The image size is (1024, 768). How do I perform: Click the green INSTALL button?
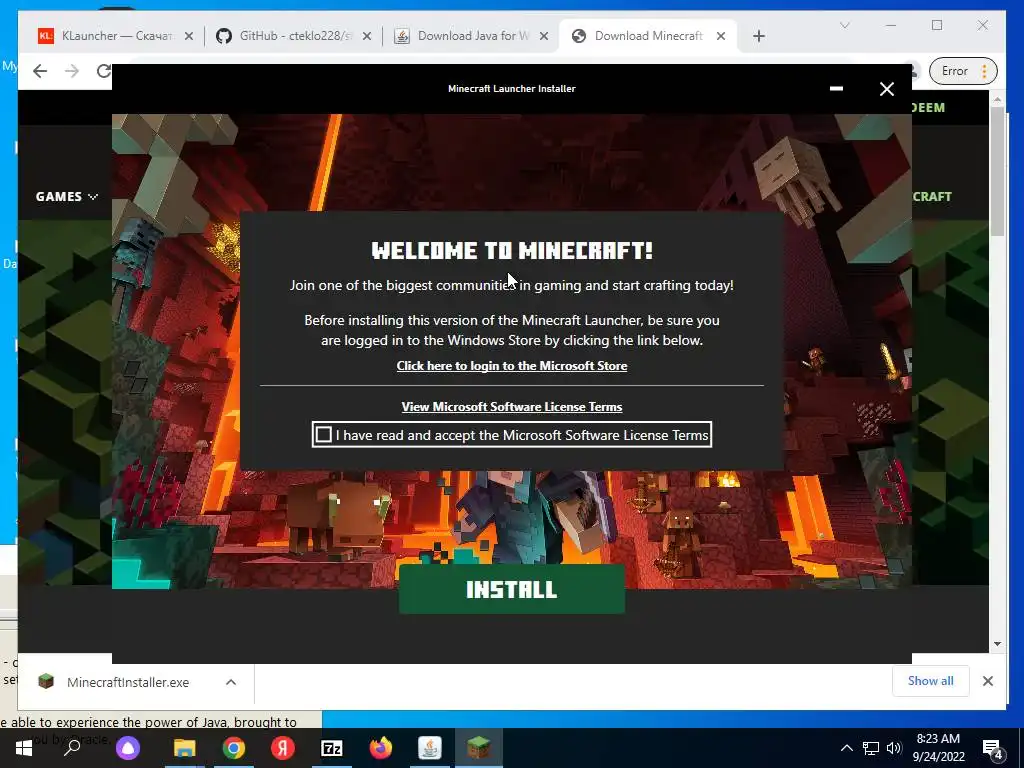coord(511,589)
